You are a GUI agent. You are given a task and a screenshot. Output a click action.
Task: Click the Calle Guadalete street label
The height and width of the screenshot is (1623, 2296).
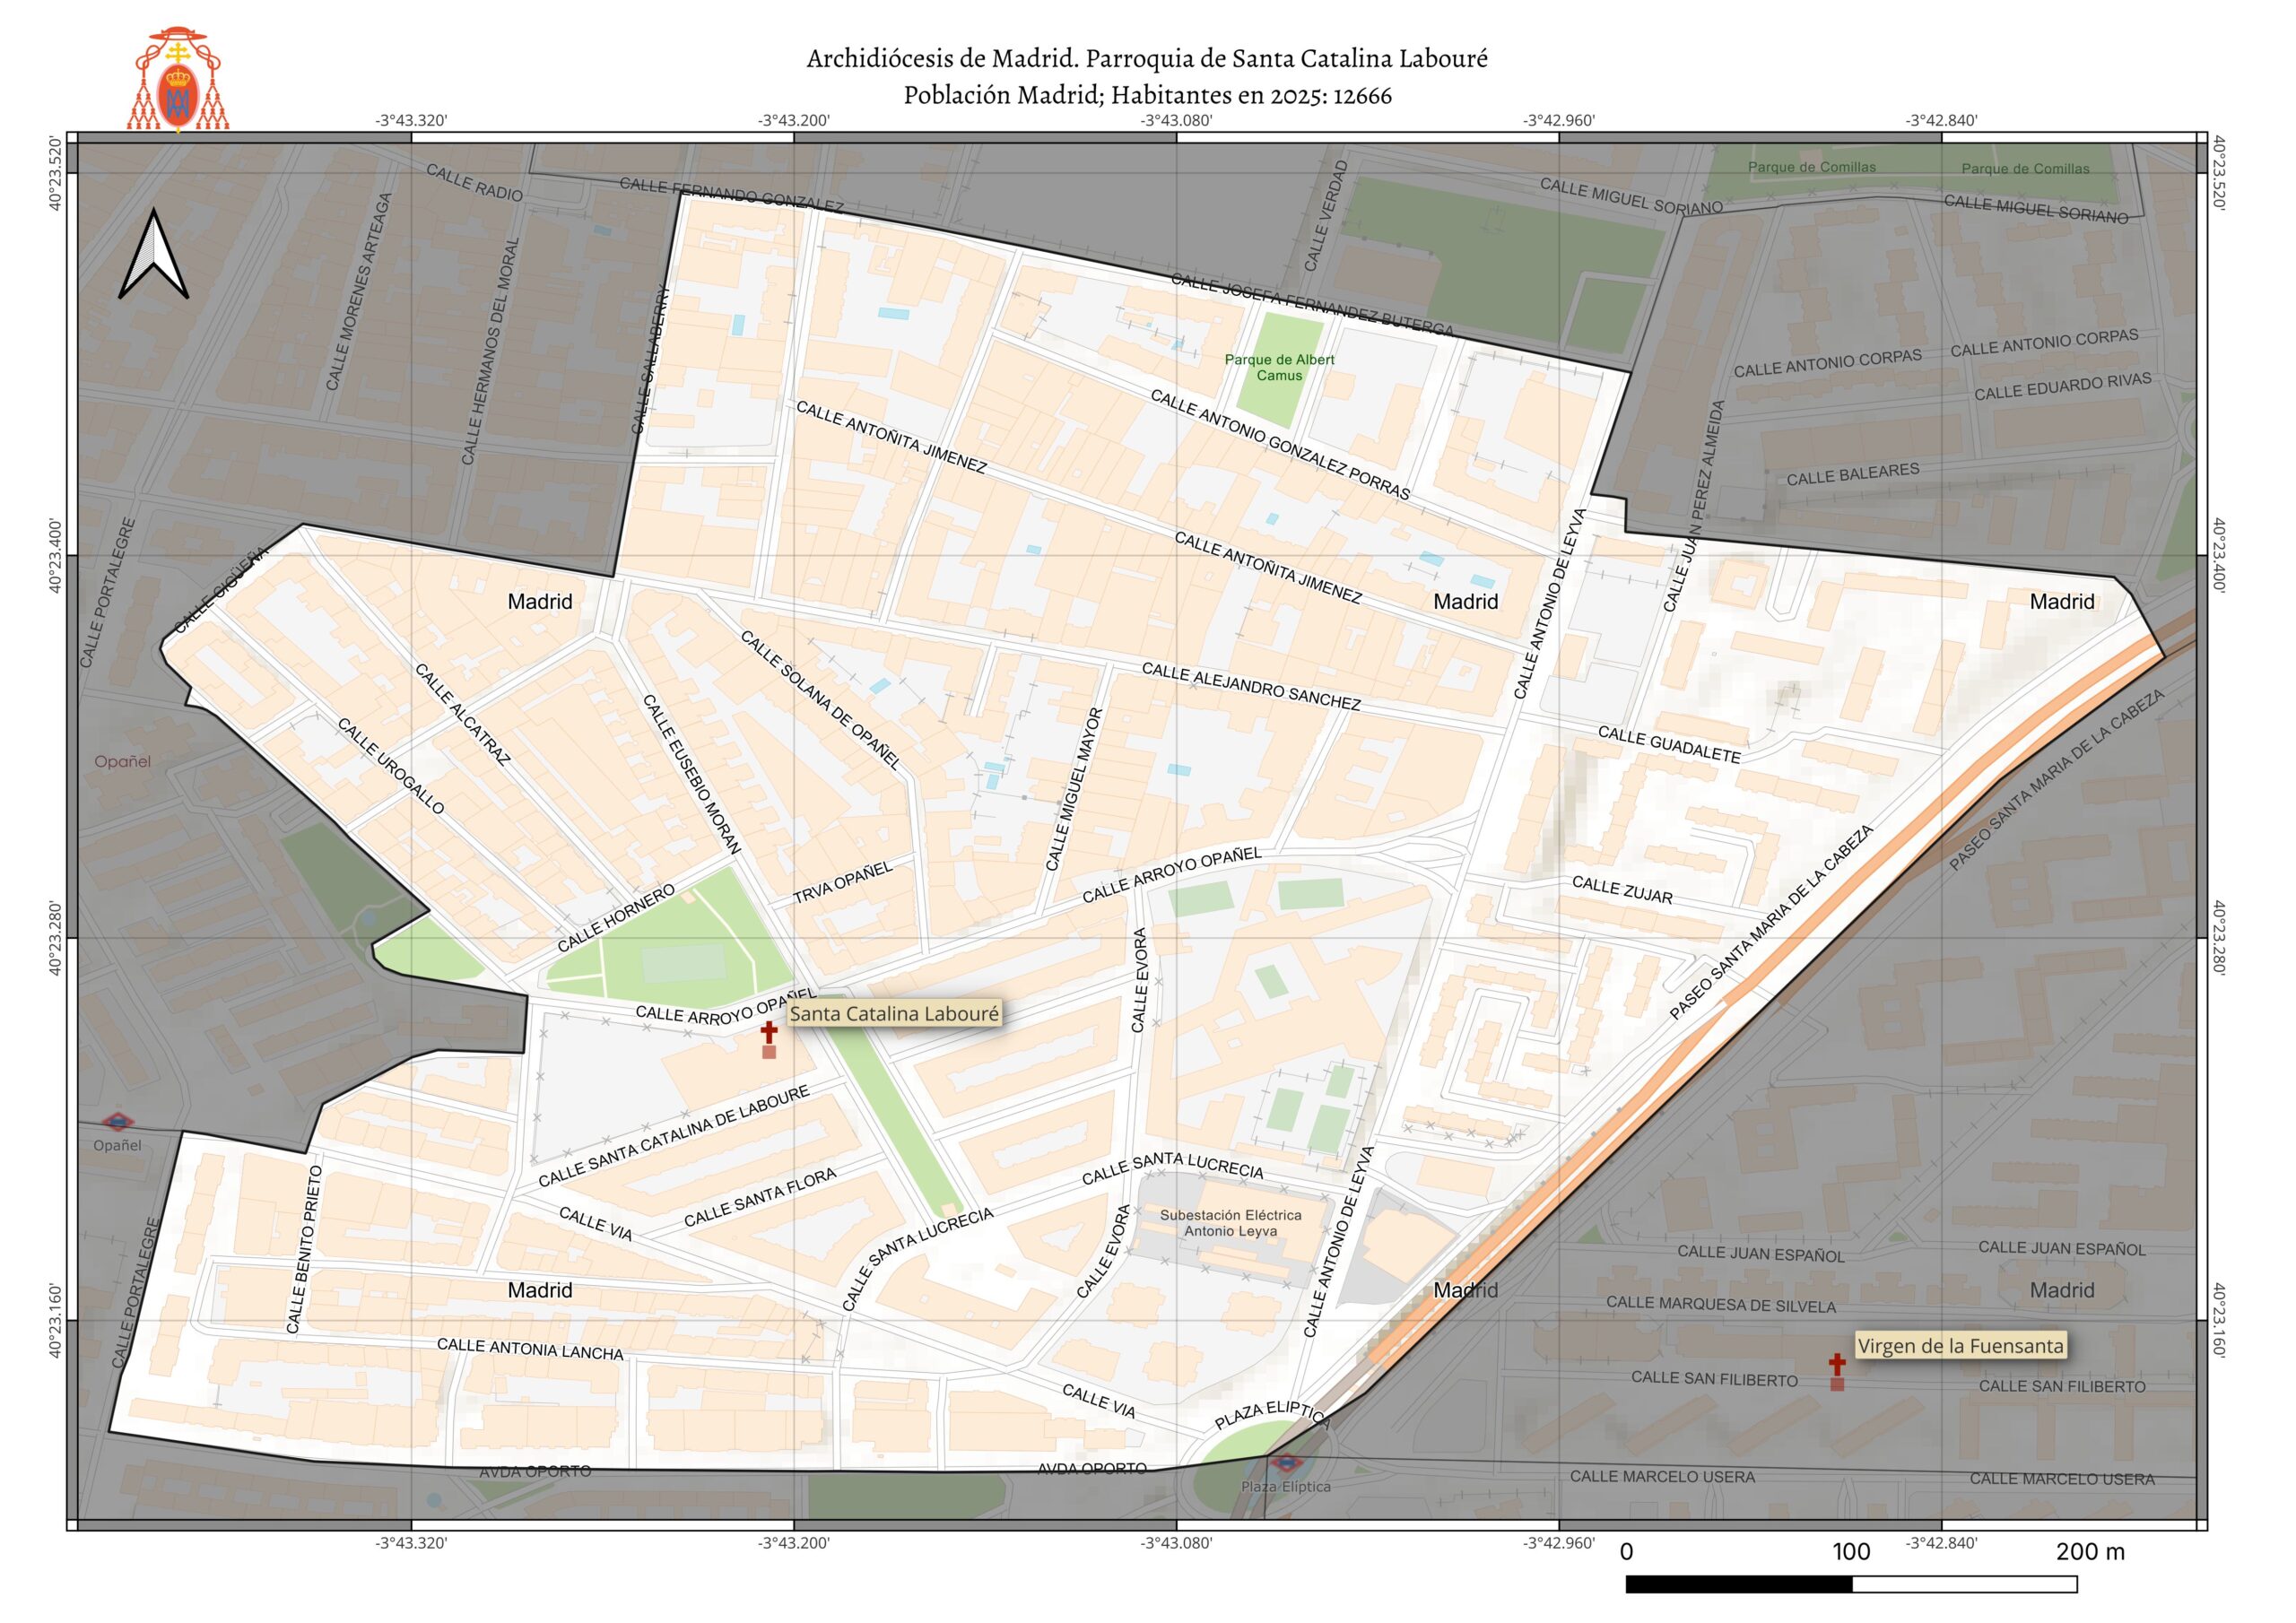point(1668,745)
